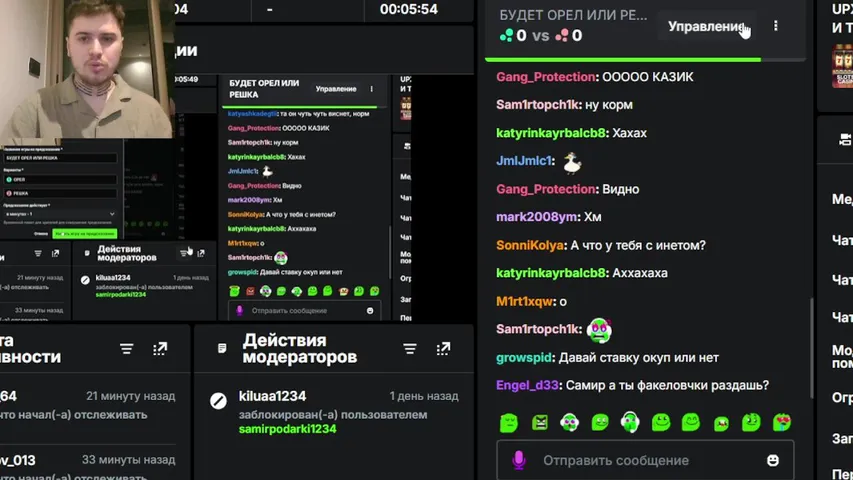Expand the prediction duration dropdown in preview

(x=60, y=214)
